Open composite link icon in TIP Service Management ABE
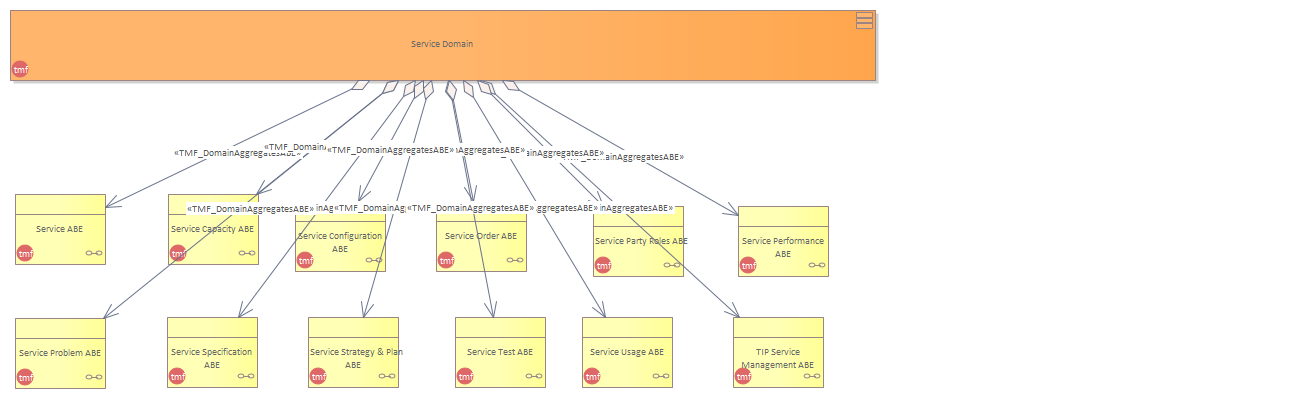The width and height of the screenshot is (1312, 417). [x=812, y=377]
